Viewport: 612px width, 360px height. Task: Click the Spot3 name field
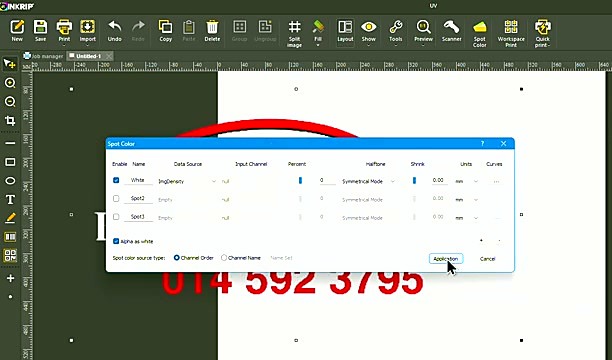[138, 217]
